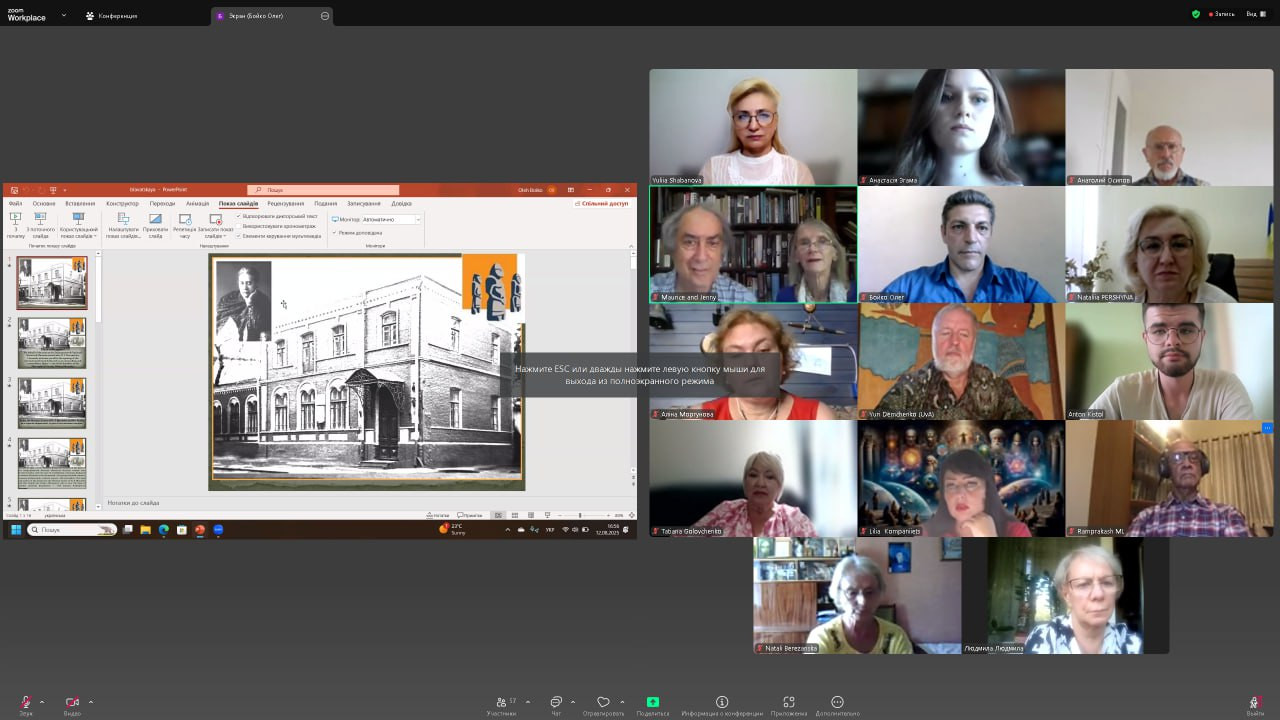Open the Zoom Workplace dropdown chevron
This screenshot has height=720, width=1280.
click(x=64, y=15)
